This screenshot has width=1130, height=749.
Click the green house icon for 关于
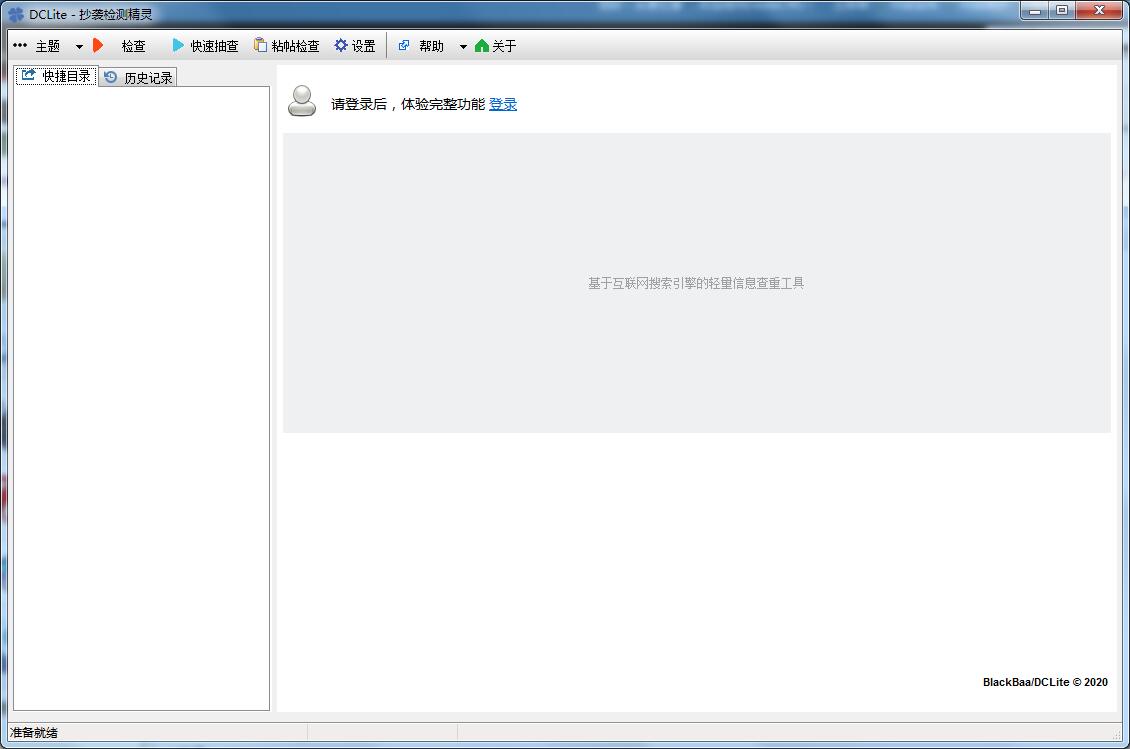[x=482, y=45]
